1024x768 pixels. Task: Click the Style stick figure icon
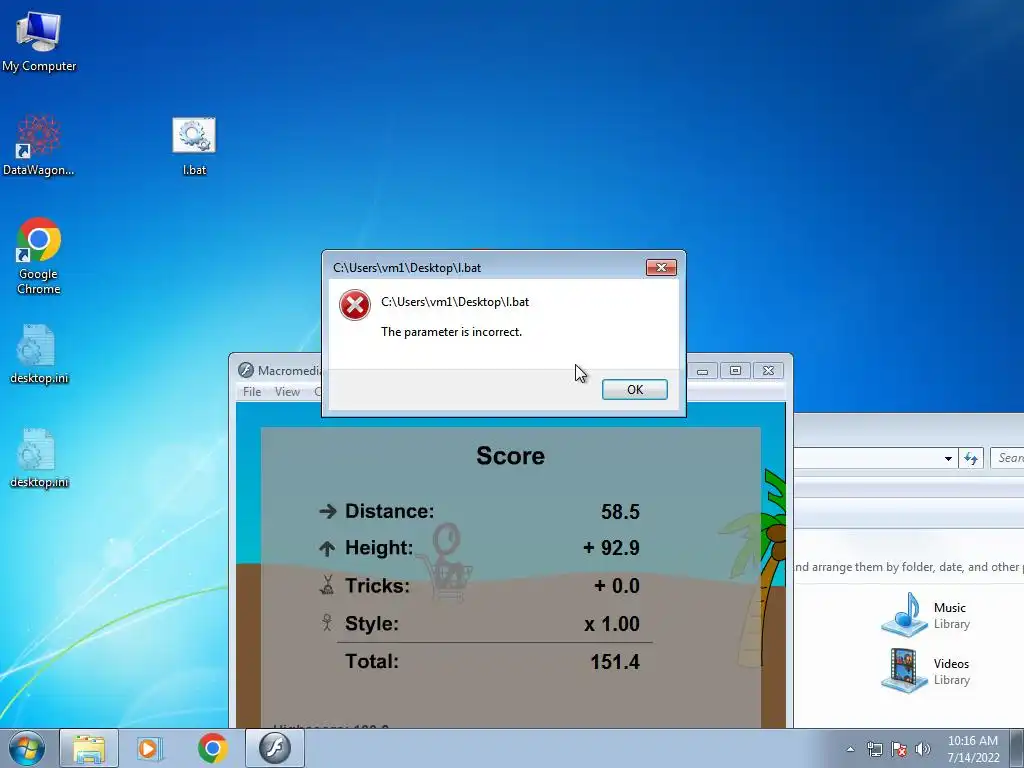point(327,622)
